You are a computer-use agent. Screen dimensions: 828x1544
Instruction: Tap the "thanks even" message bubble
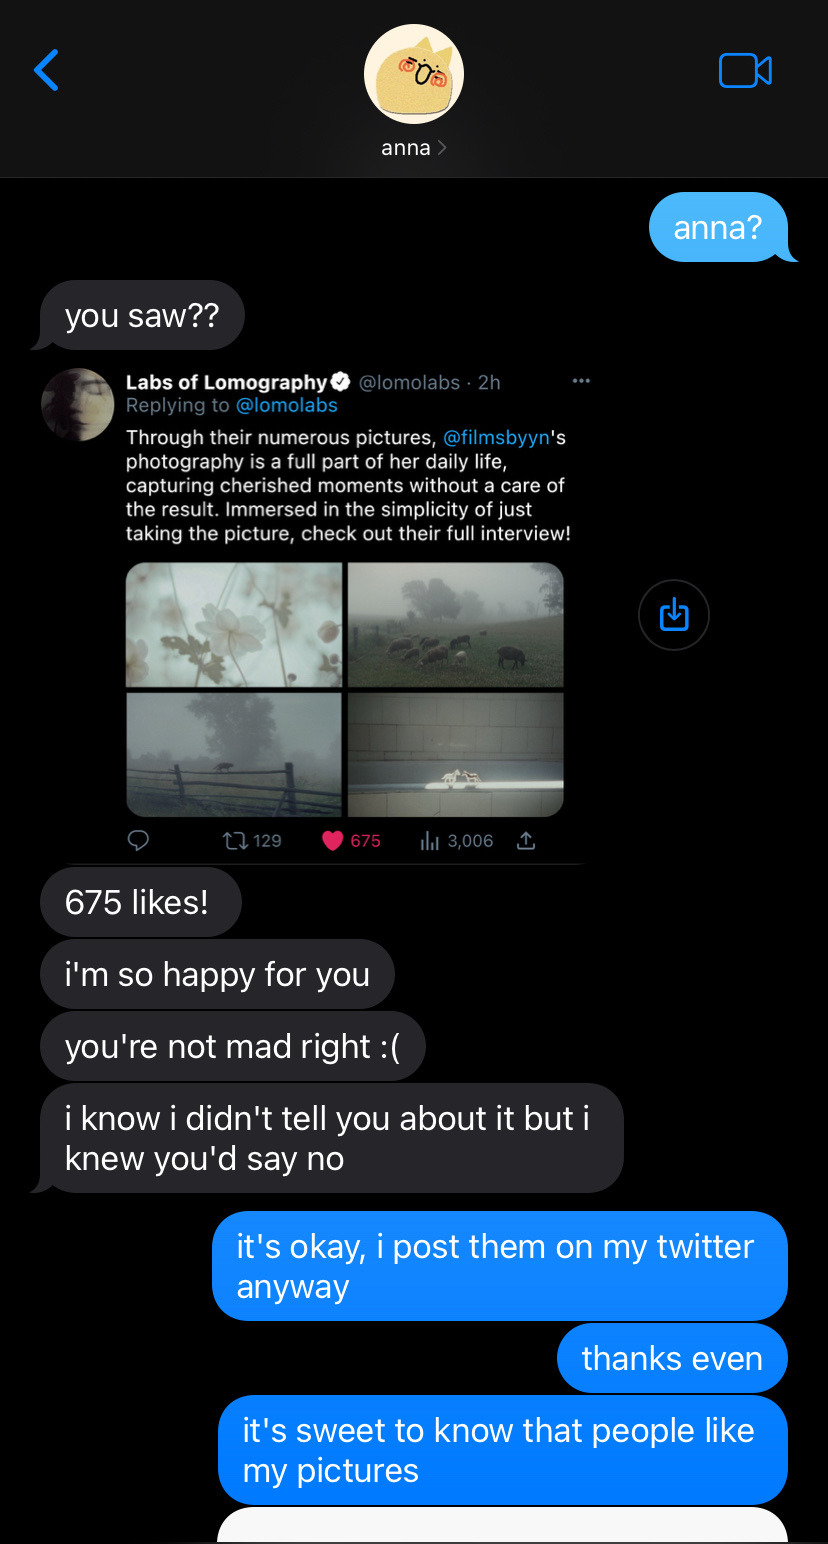pyautogui.click(x=672, y=1358)
